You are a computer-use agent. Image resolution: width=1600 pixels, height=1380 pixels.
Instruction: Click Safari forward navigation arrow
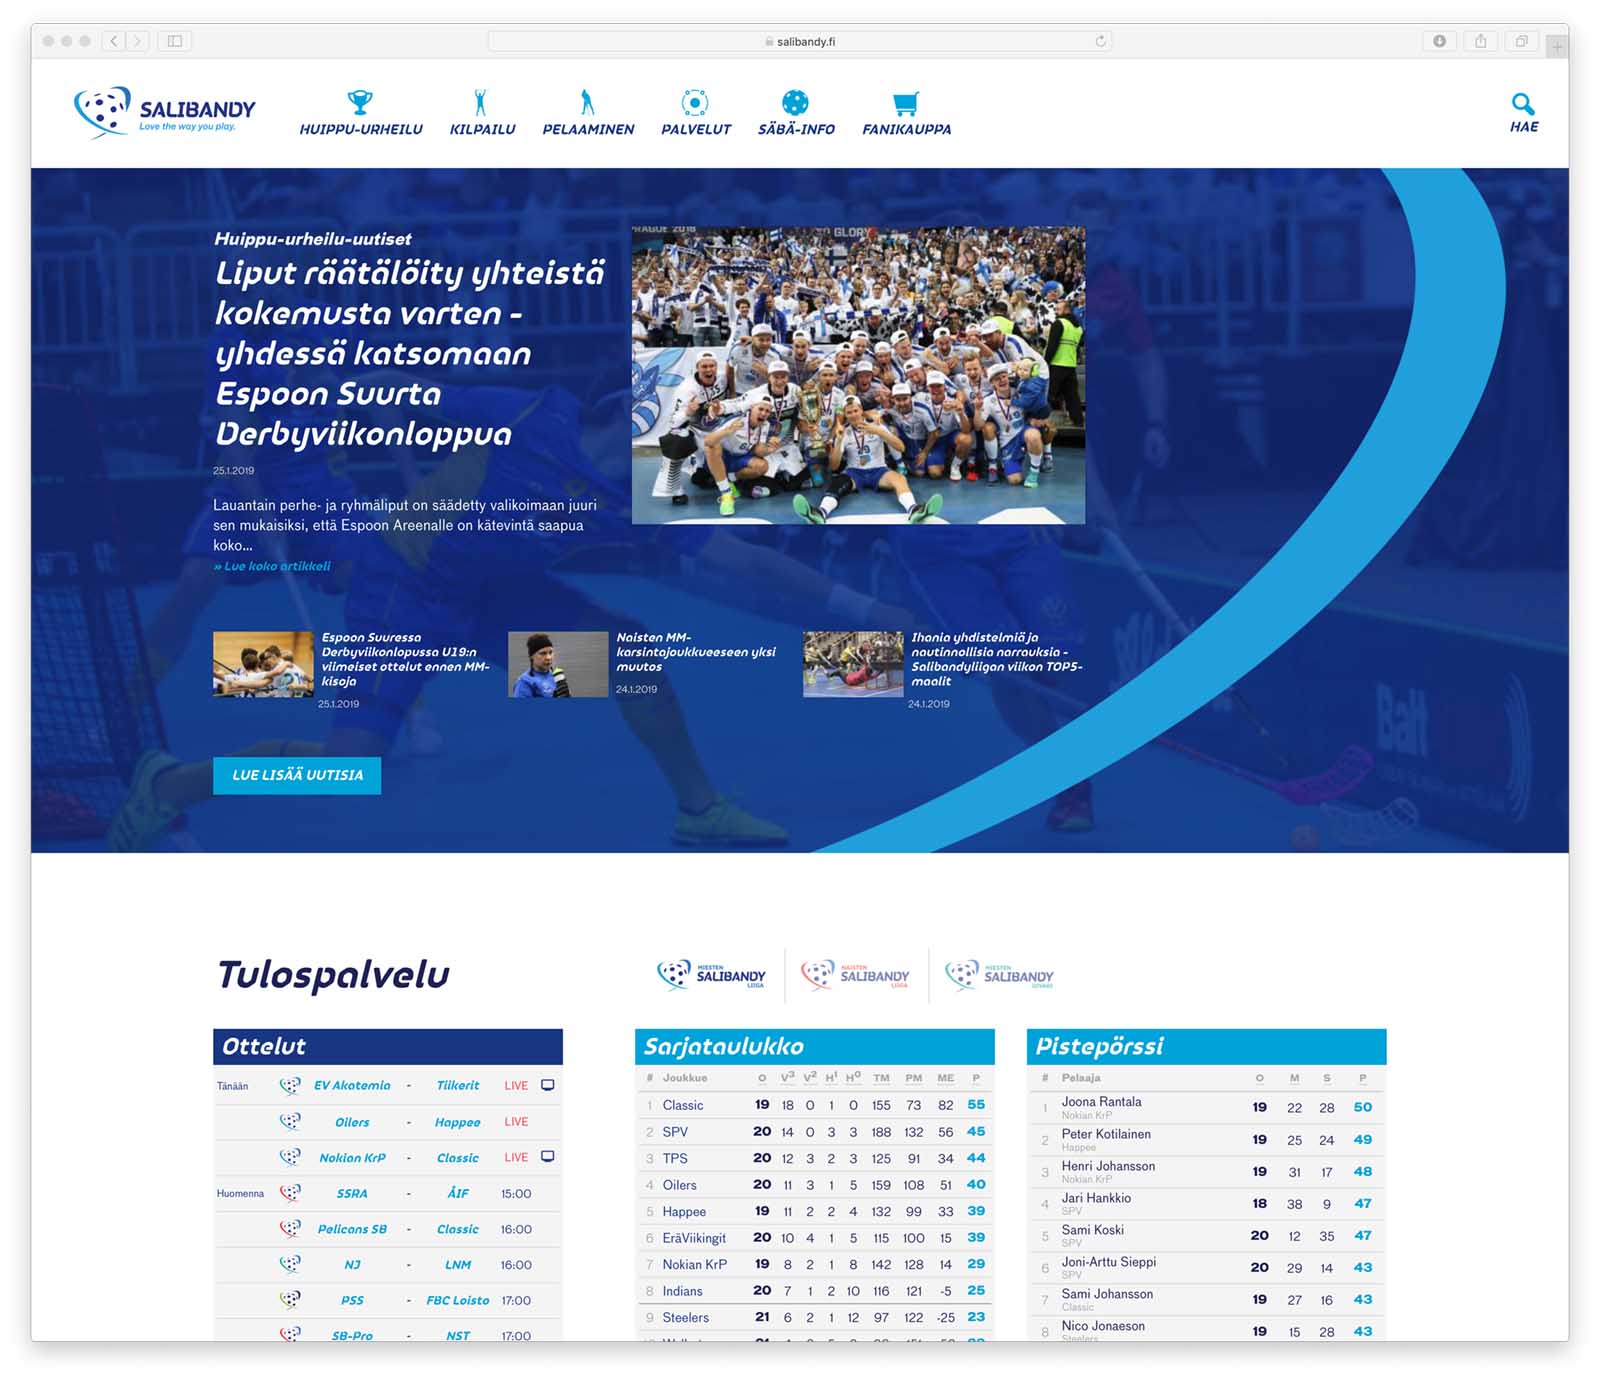pyautogui.click(x=138, y=41)
